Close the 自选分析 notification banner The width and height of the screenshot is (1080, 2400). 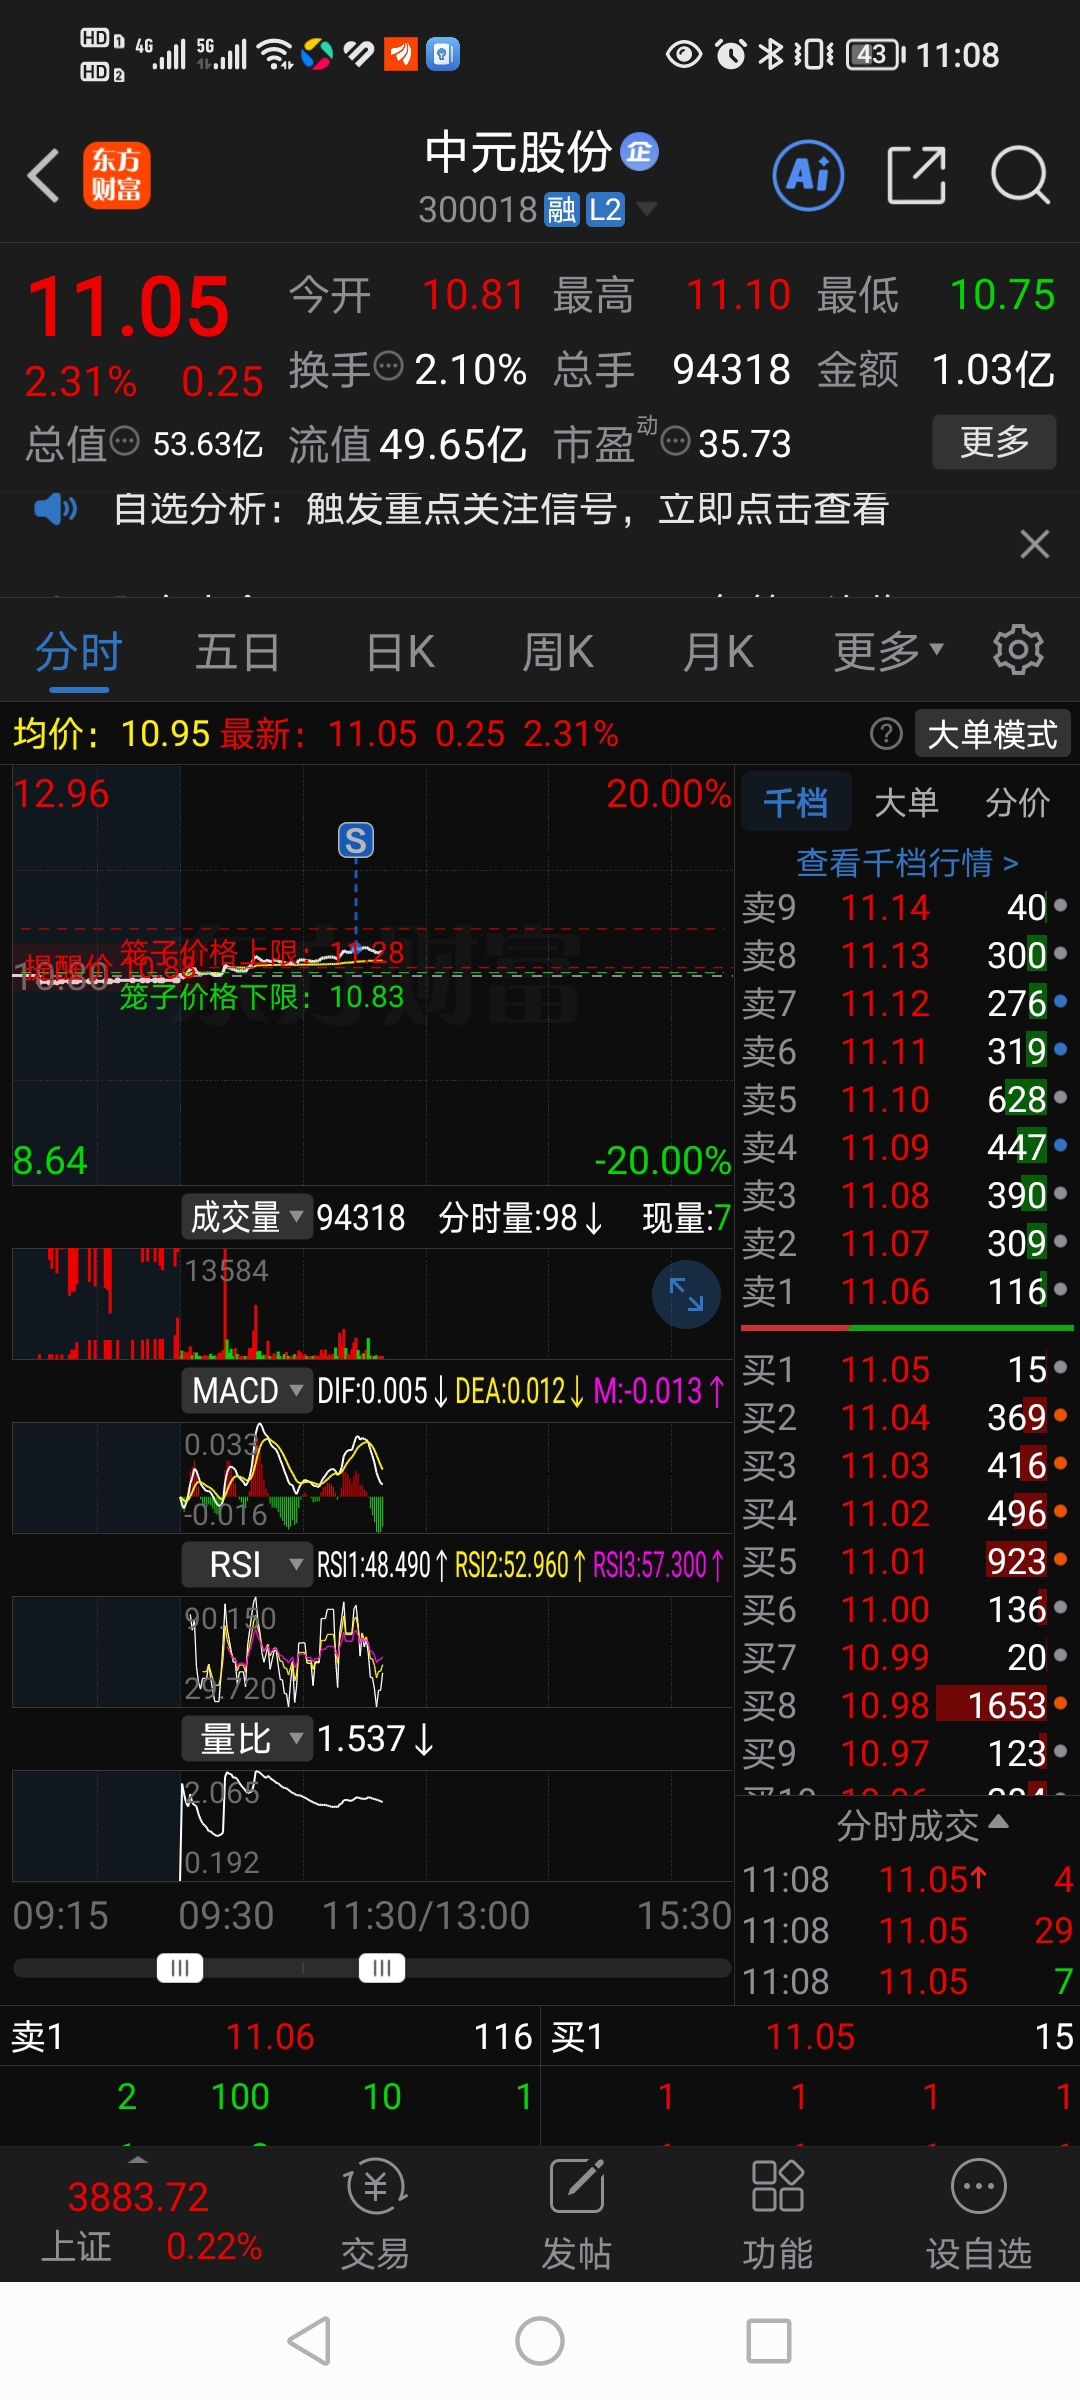pos(1034,544)
